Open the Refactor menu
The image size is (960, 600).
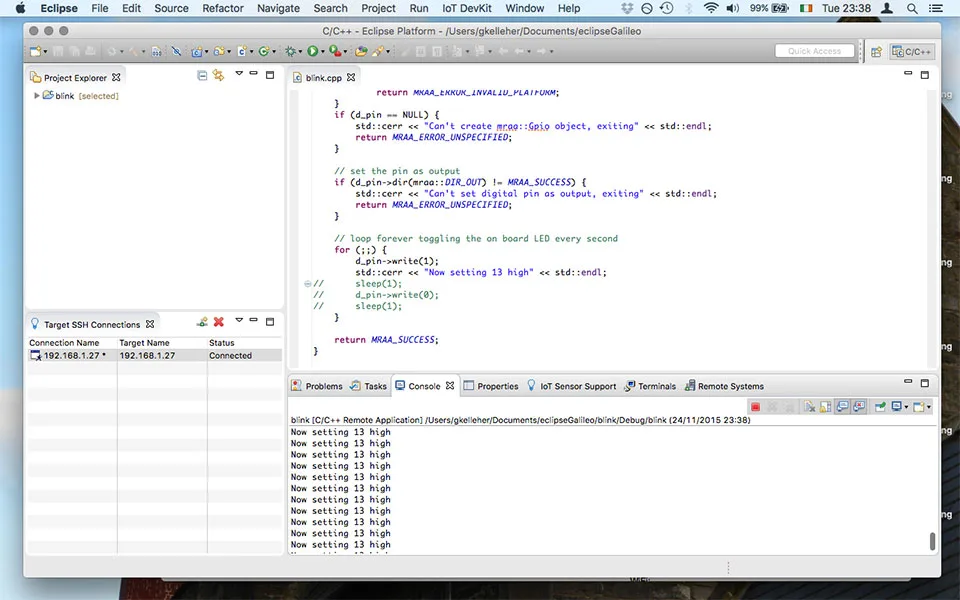point(222,8)
